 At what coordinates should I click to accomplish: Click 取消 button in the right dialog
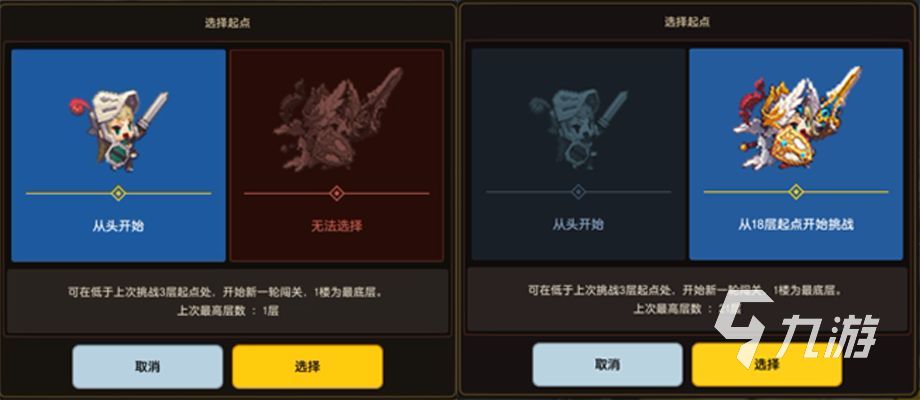[x=607, y=365]
